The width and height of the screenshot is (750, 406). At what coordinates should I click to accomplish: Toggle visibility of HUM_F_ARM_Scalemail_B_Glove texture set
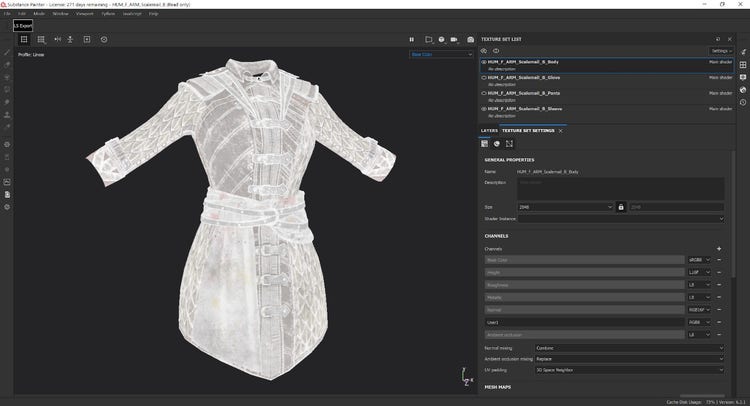pos(484,77)
